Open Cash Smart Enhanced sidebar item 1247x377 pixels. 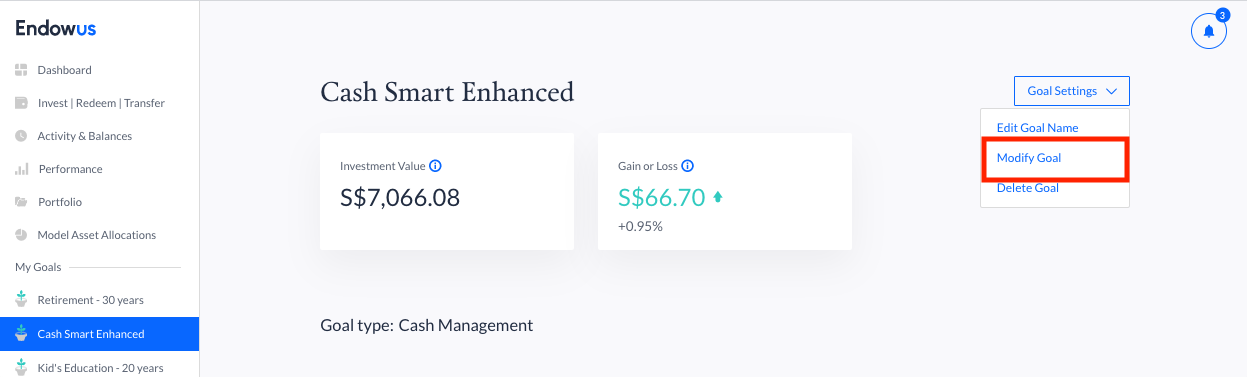pos(99,334)
